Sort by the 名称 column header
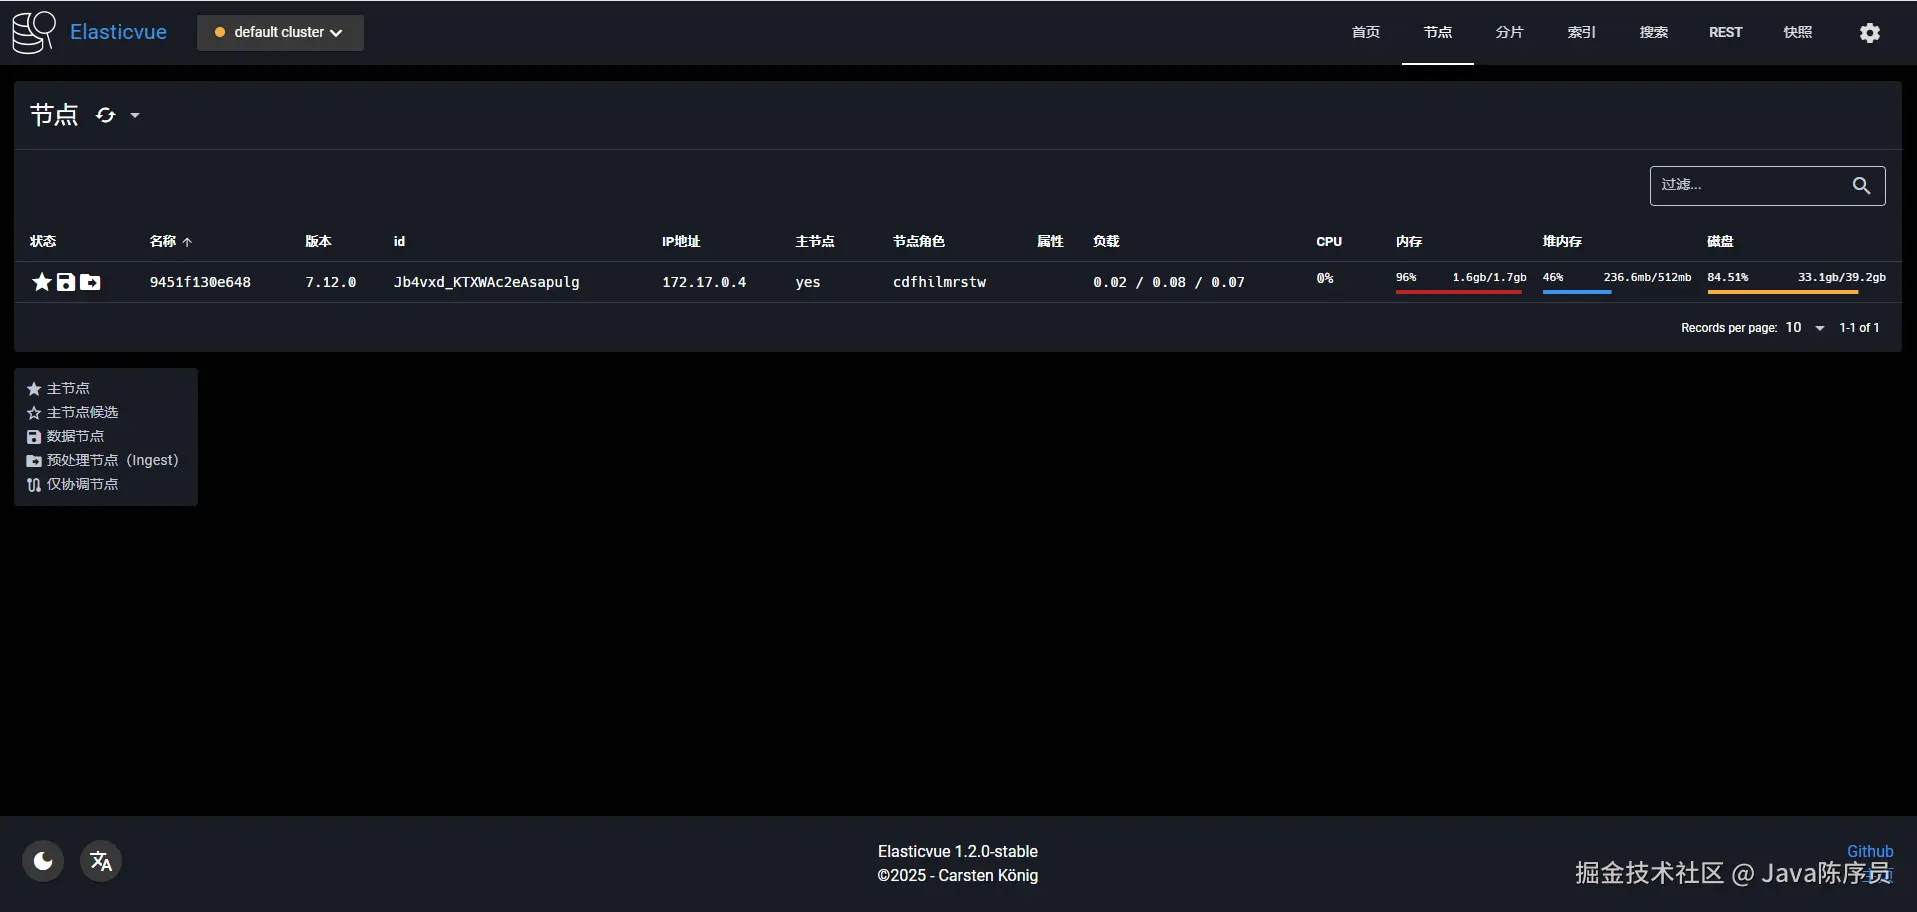The width and height of the screenshot is (1917, 912). tap(170, 242)
